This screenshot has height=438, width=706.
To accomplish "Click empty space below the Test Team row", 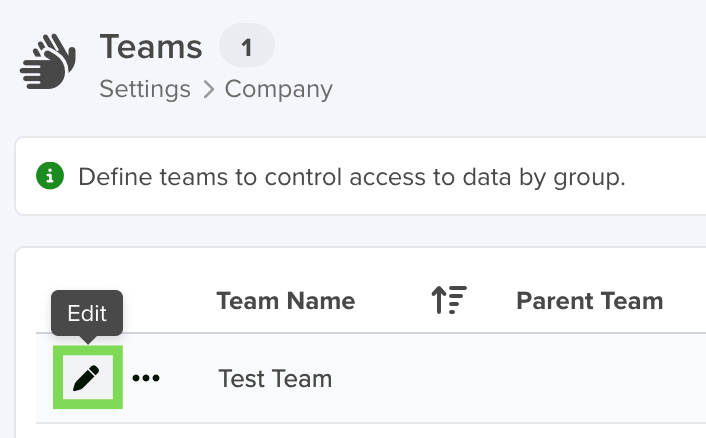I will pyautogui.click(x=360, y=430).
